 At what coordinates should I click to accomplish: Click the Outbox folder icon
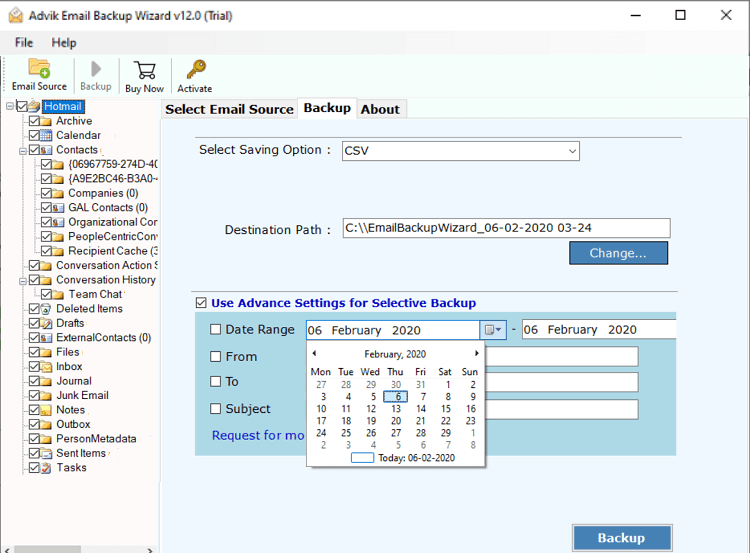point(46,424)
